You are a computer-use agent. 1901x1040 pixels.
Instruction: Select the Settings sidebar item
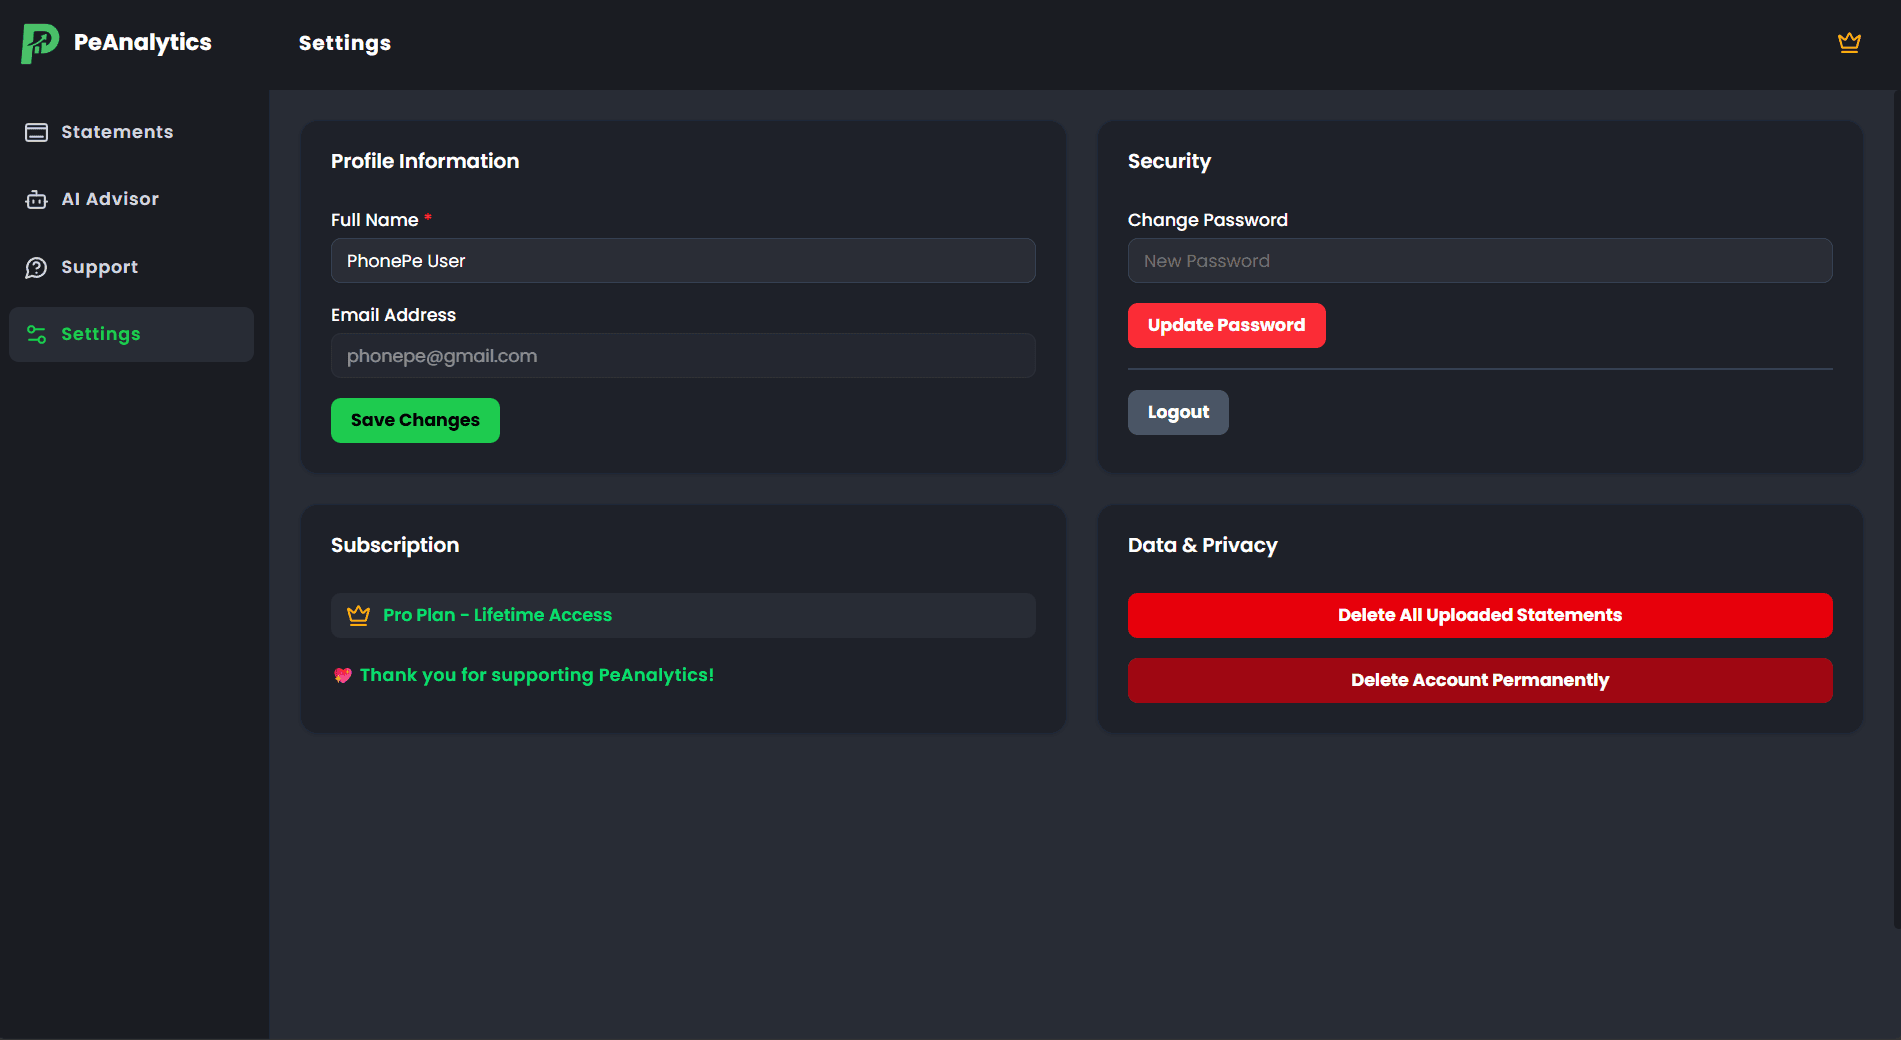tap(100, 334)
